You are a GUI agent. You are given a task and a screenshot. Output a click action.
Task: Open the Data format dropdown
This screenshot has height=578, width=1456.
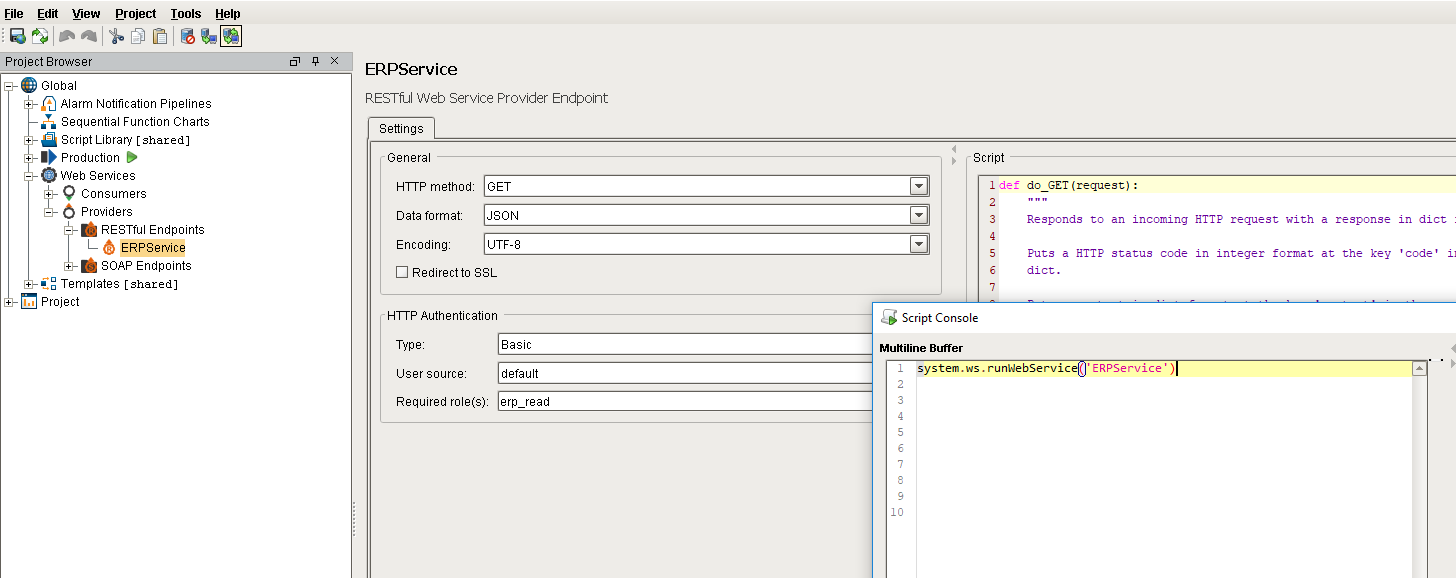pyautogui.click(x=918, y=215)
